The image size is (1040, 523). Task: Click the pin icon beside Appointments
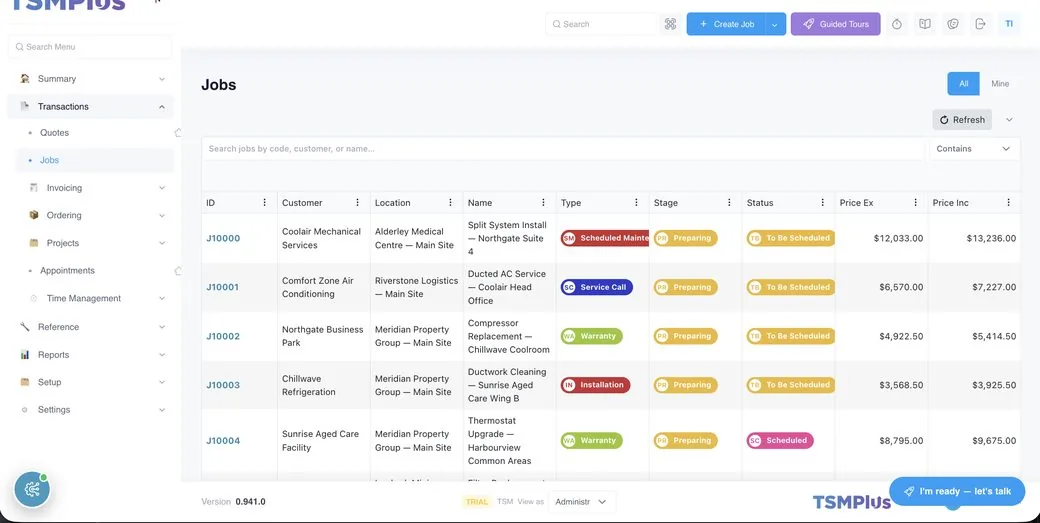(x=178, y=270)
